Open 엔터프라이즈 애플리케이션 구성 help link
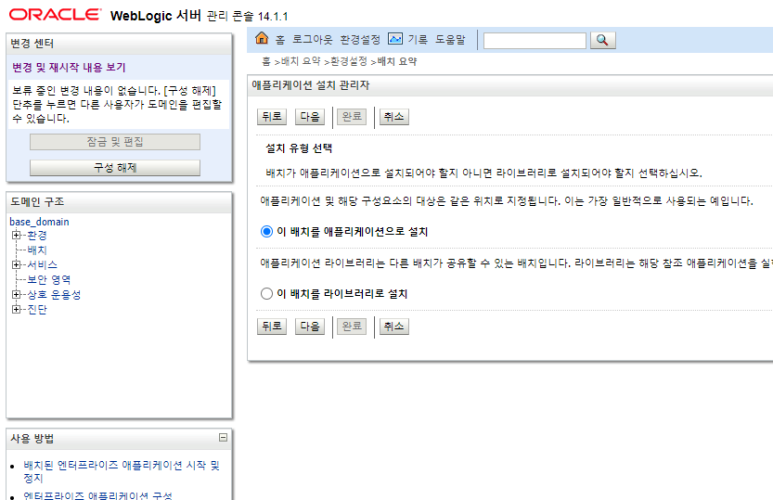773x500 pixels. pos(98,495)
